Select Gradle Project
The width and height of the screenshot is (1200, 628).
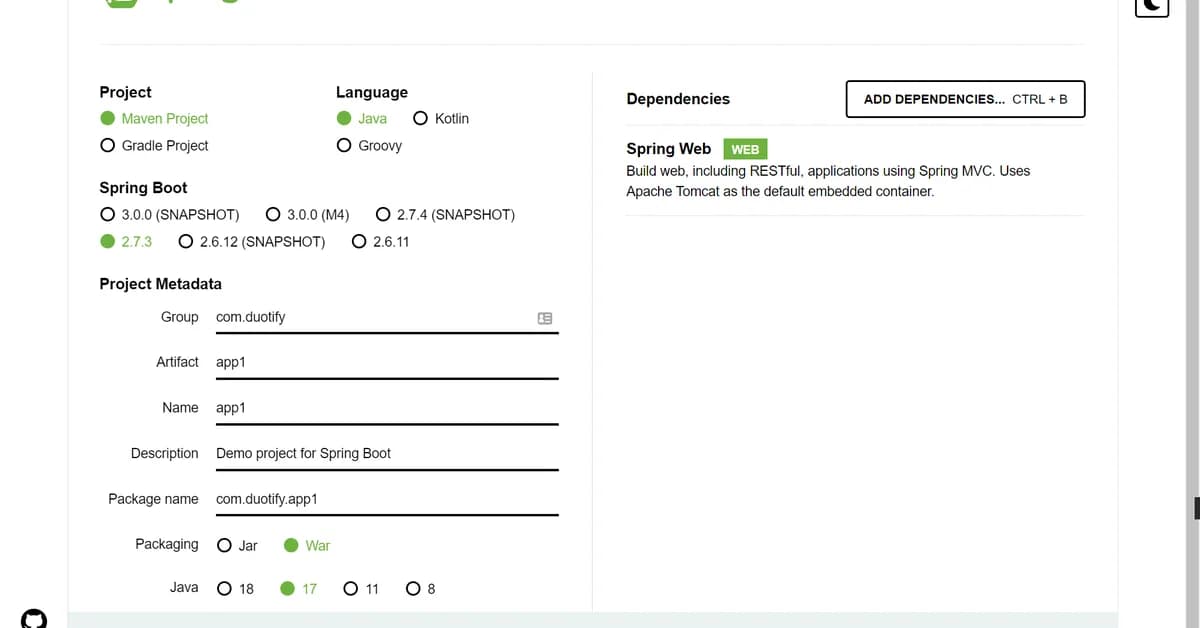pyautogui.click(x=107, y=145)
